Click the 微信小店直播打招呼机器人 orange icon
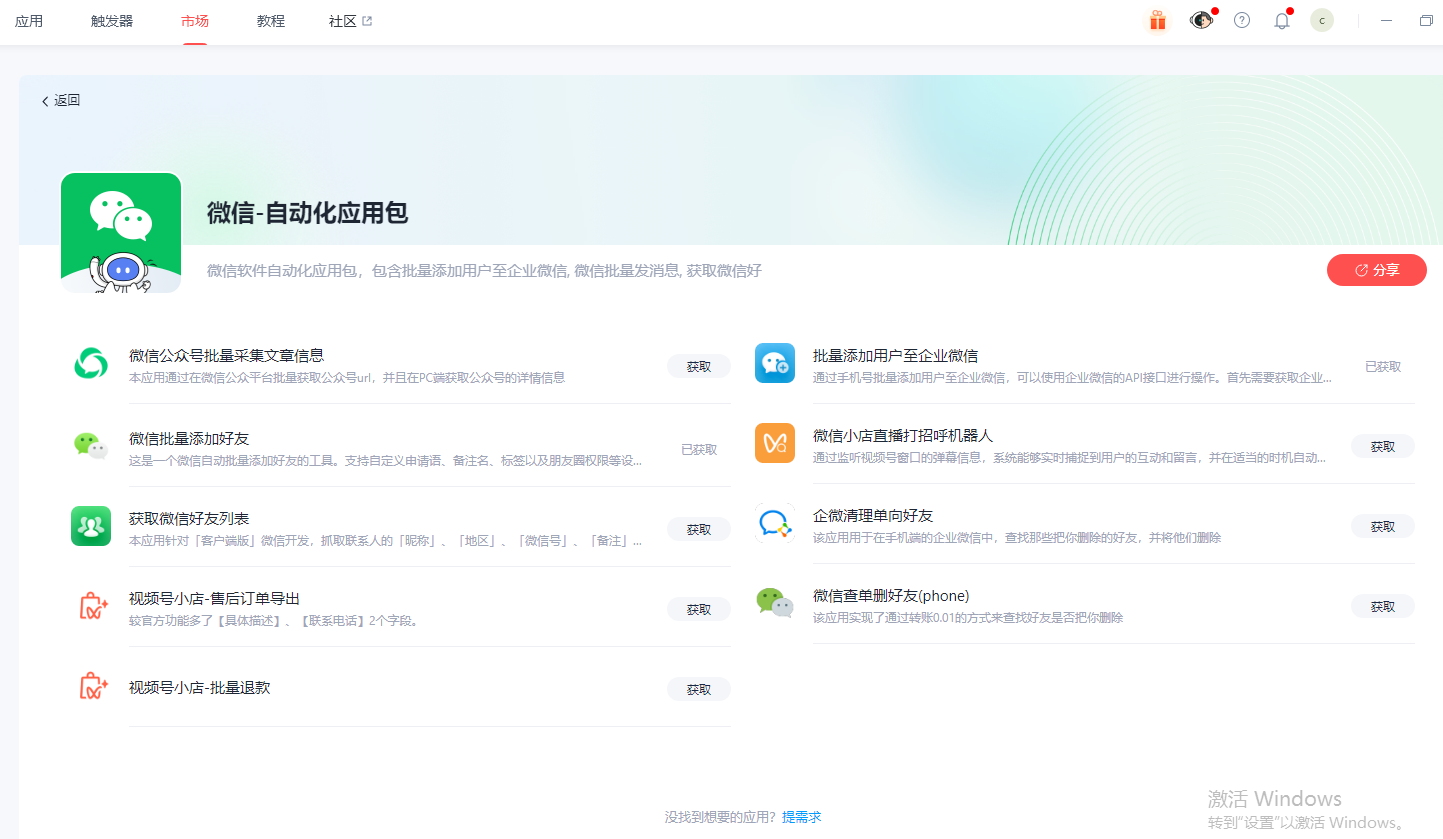 pos(775,443)
